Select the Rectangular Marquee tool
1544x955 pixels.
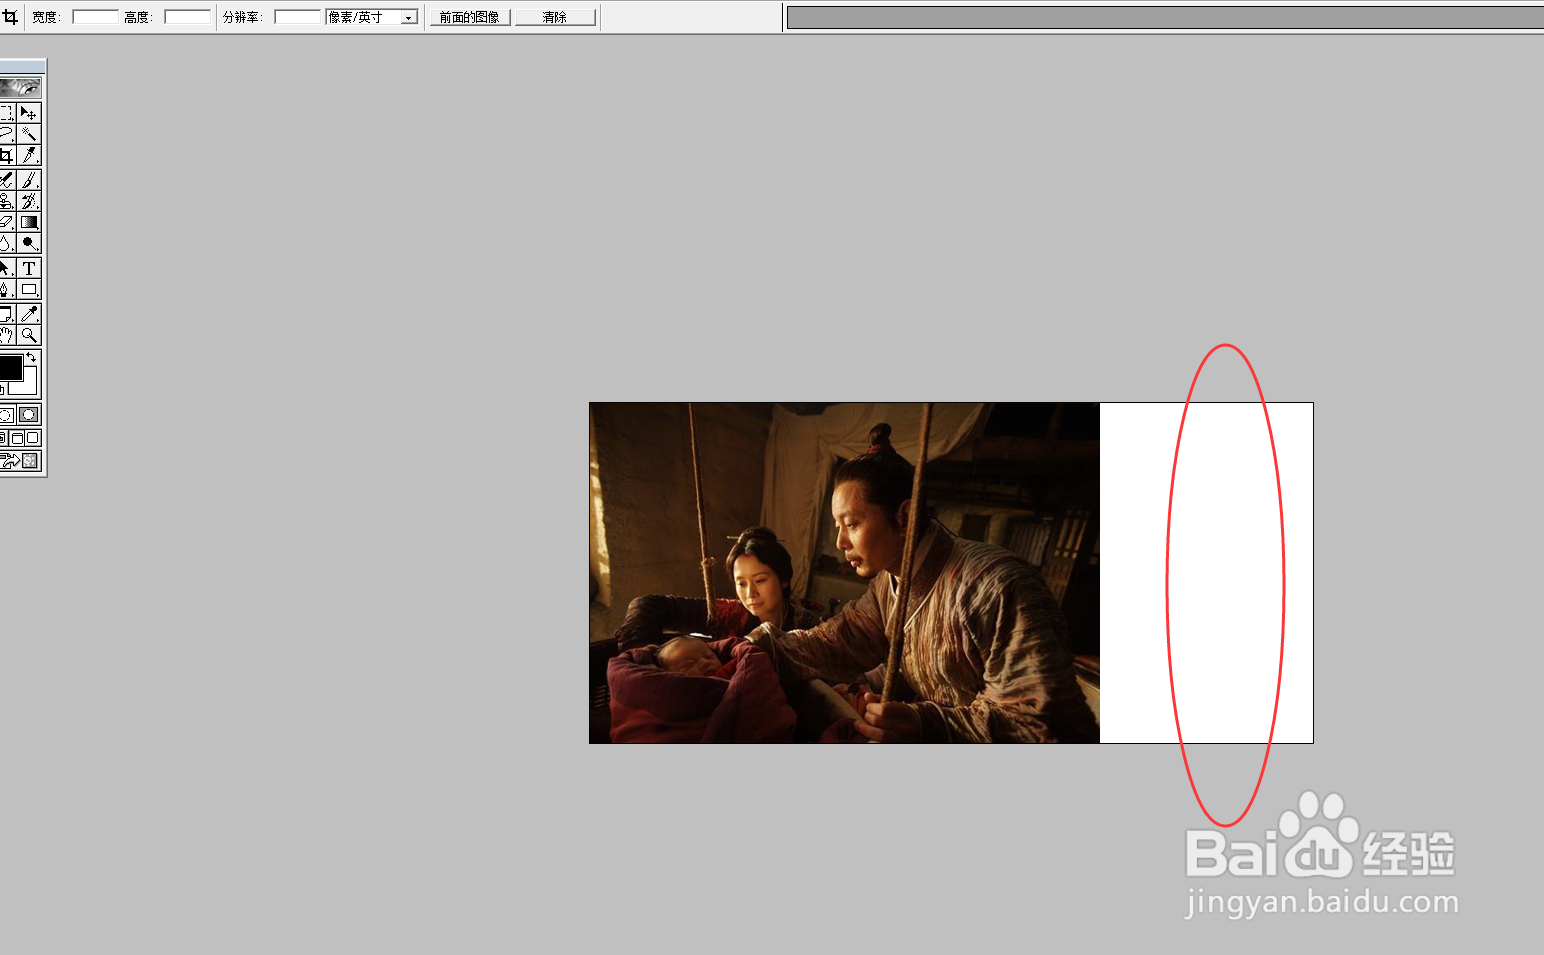pyautogui.click(x=6, y=113)
